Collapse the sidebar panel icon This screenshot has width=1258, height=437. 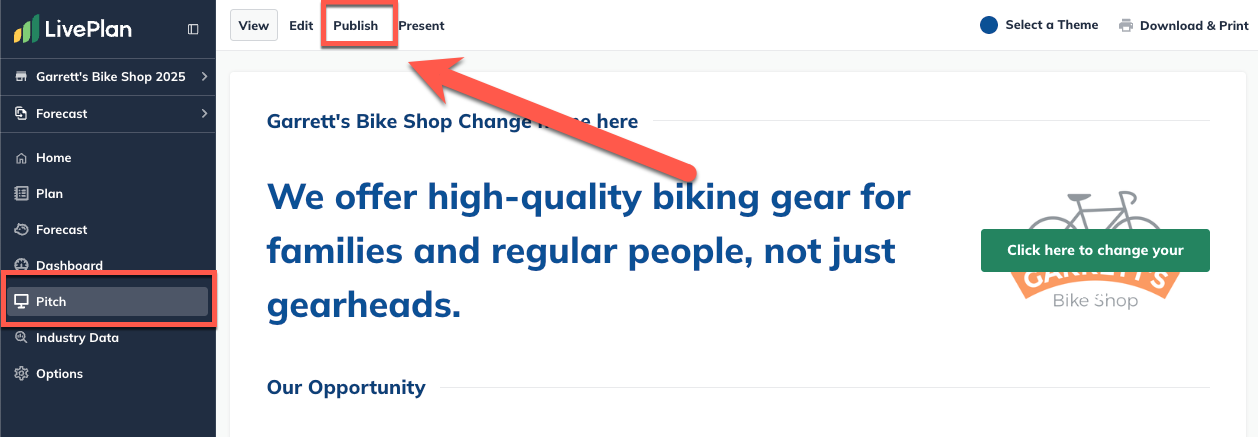click(193, 30)
